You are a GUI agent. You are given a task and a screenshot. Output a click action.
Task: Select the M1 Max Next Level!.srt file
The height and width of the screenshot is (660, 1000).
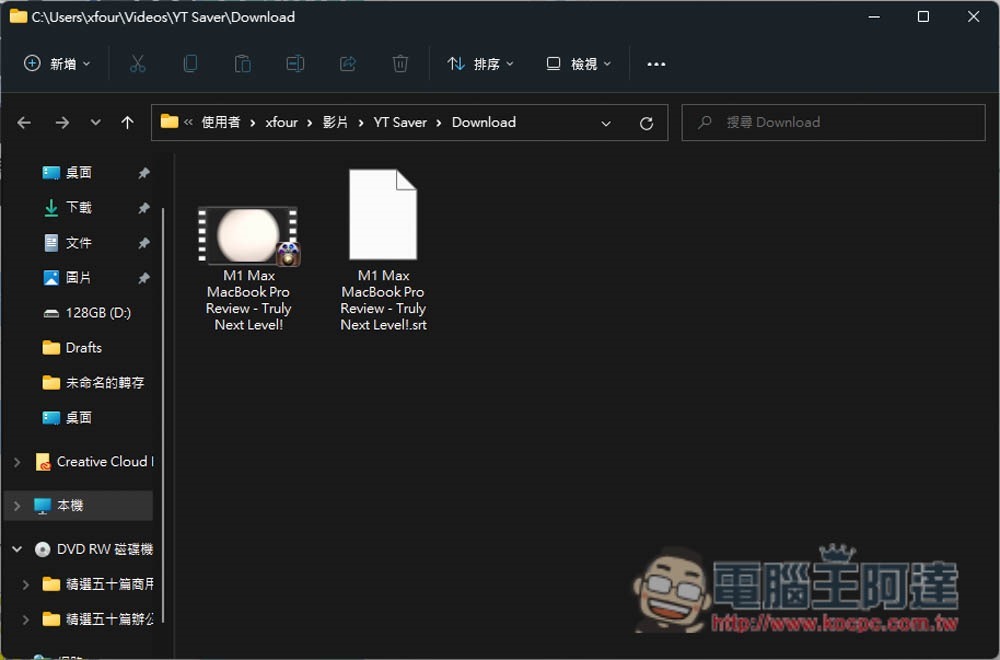click(x=383, y=250)
